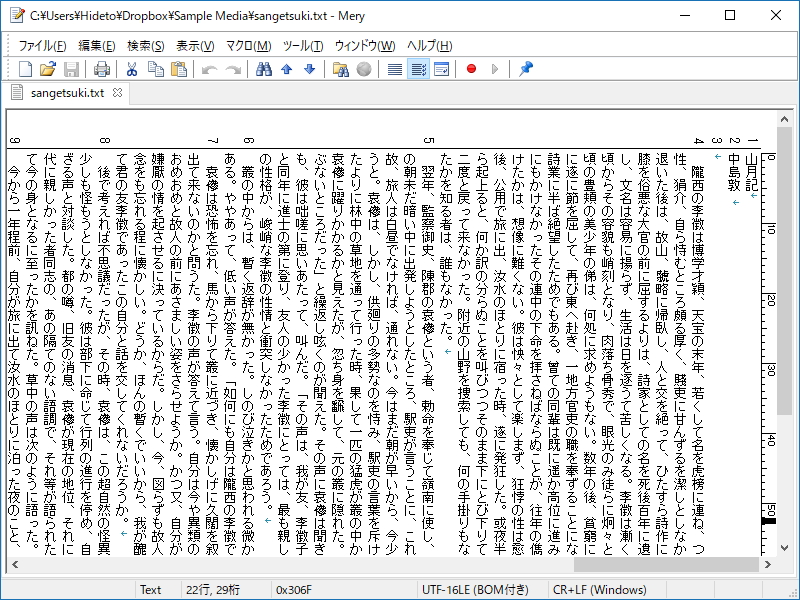Start macro recording with red record icon
This screenshot has width=800, height=600.
click(472, 69)
